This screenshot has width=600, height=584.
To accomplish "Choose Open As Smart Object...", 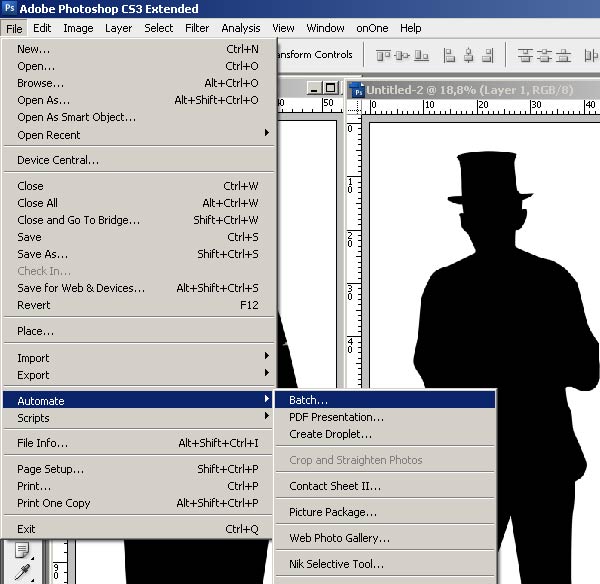I will (139, 117).
